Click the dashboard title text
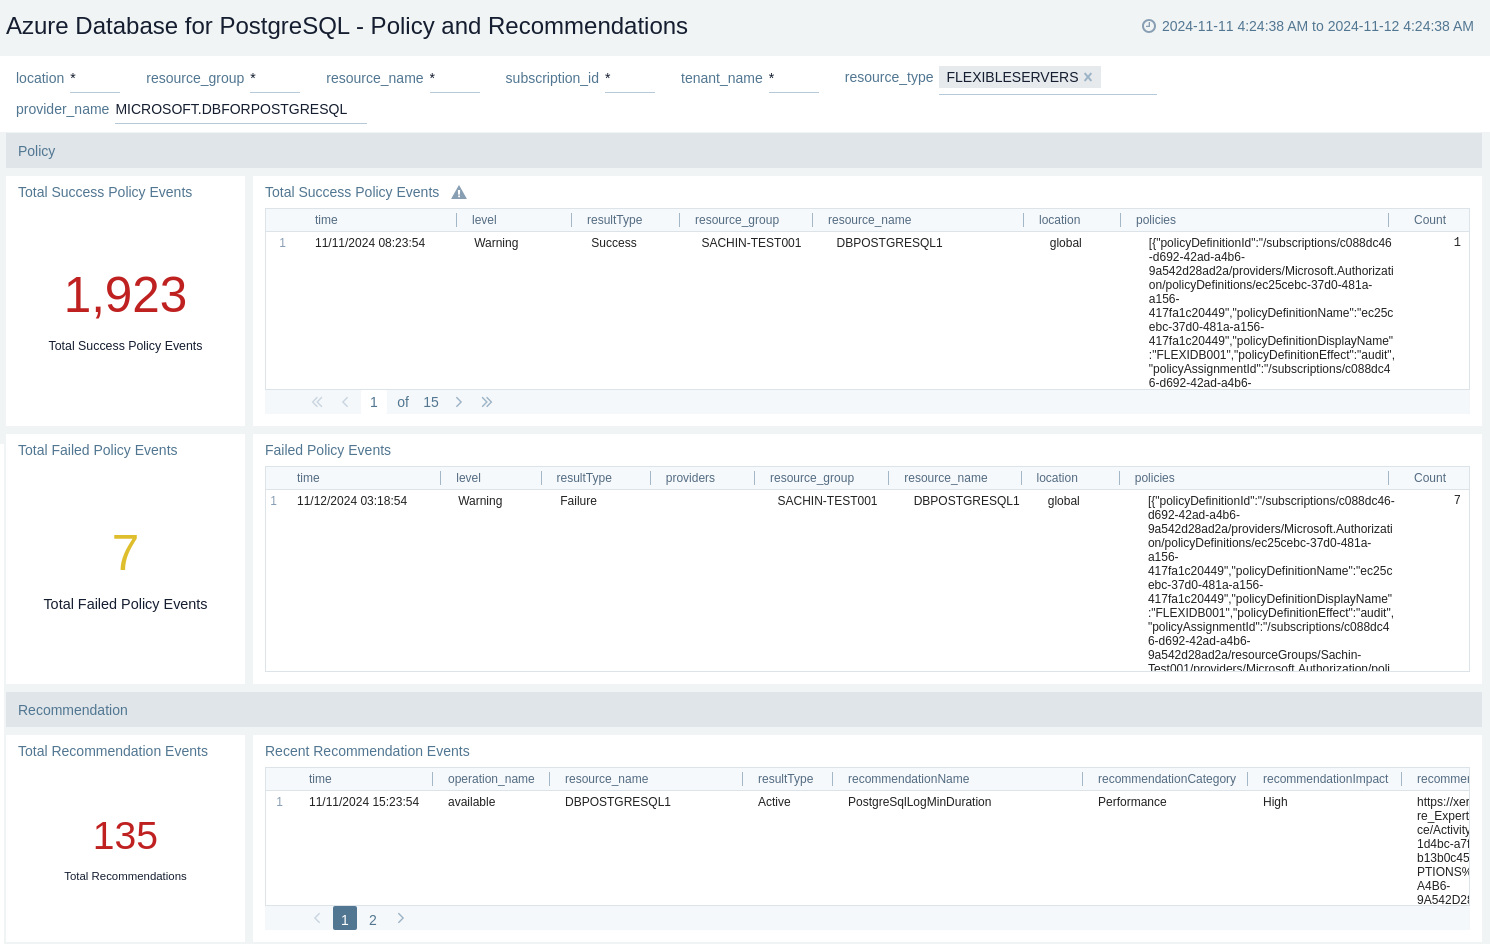The width and height of the screenshot is (1490, 944). 347,26
